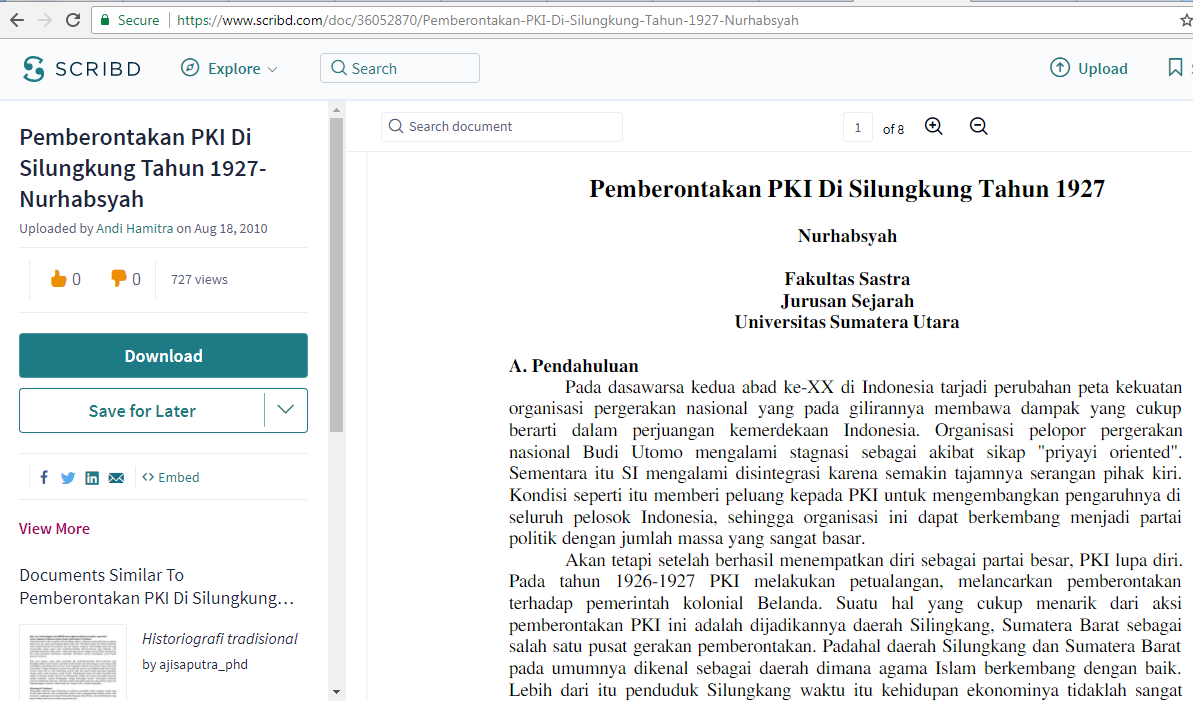Click the View More link

pos(54,529)
